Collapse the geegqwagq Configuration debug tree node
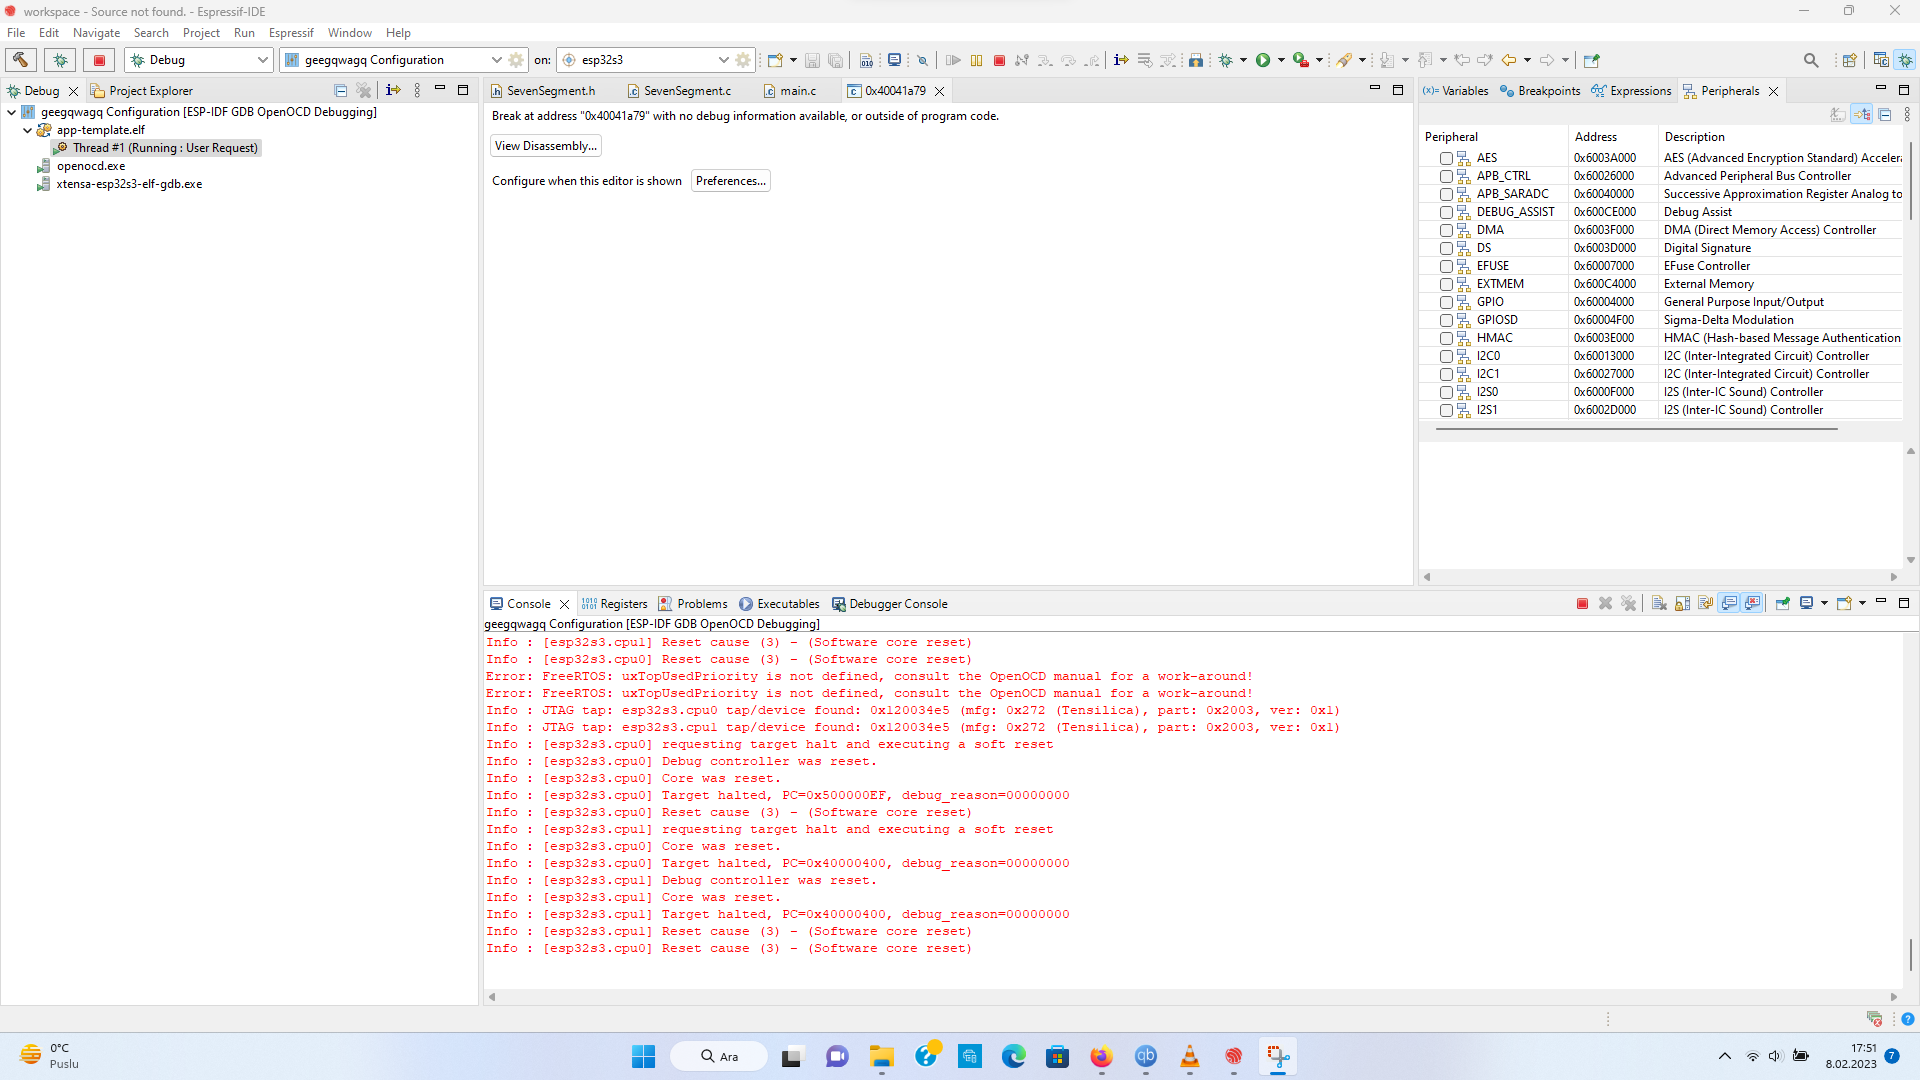The height and width of the screenshot is (1080, 1920). [11, 112]
